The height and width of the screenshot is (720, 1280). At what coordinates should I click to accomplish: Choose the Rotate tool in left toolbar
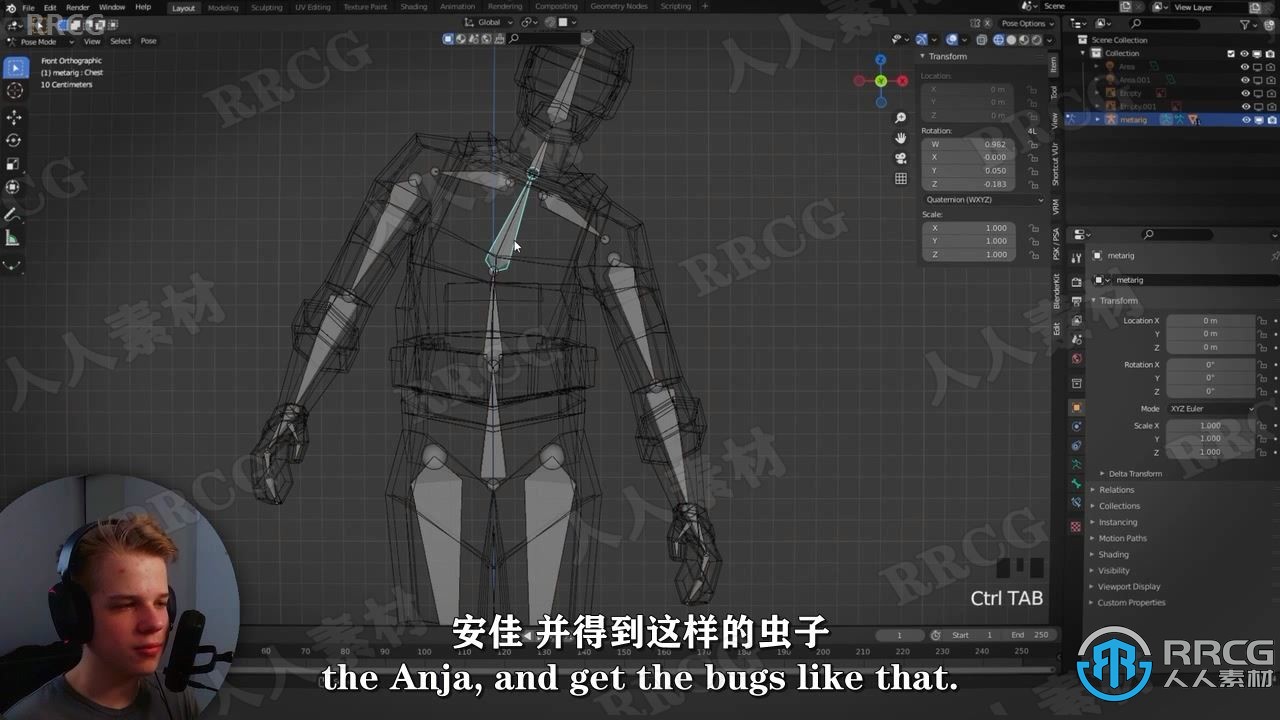coord(15,141)
